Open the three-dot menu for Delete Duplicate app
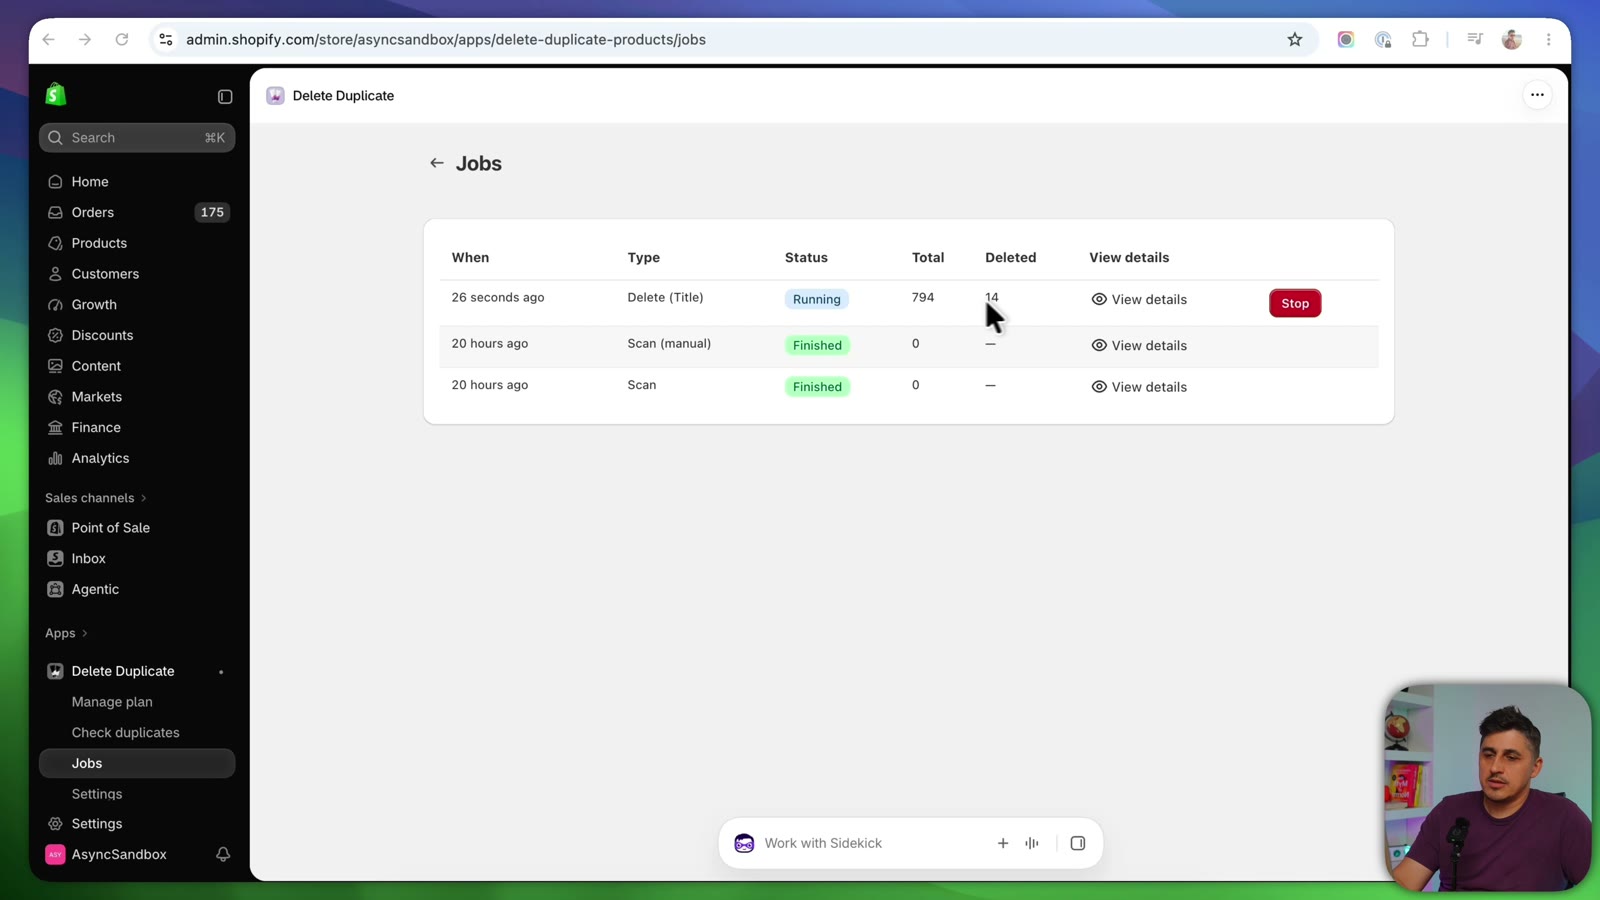 point(1537,95)
